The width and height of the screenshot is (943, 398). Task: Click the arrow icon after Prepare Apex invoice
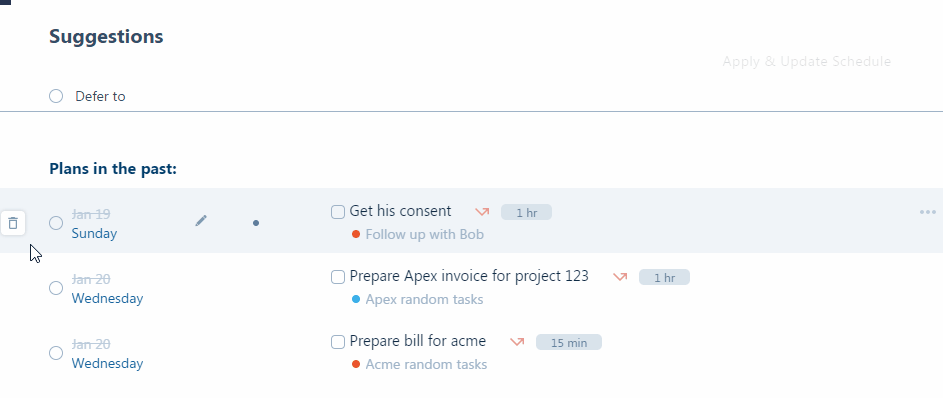pos(620,277)
